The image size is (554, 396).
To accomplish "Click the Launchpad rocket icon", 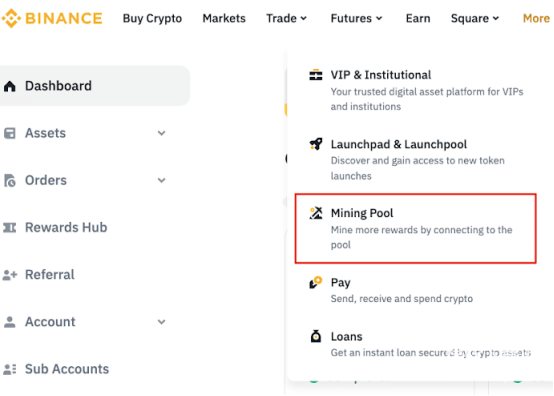I will (316, 144).
